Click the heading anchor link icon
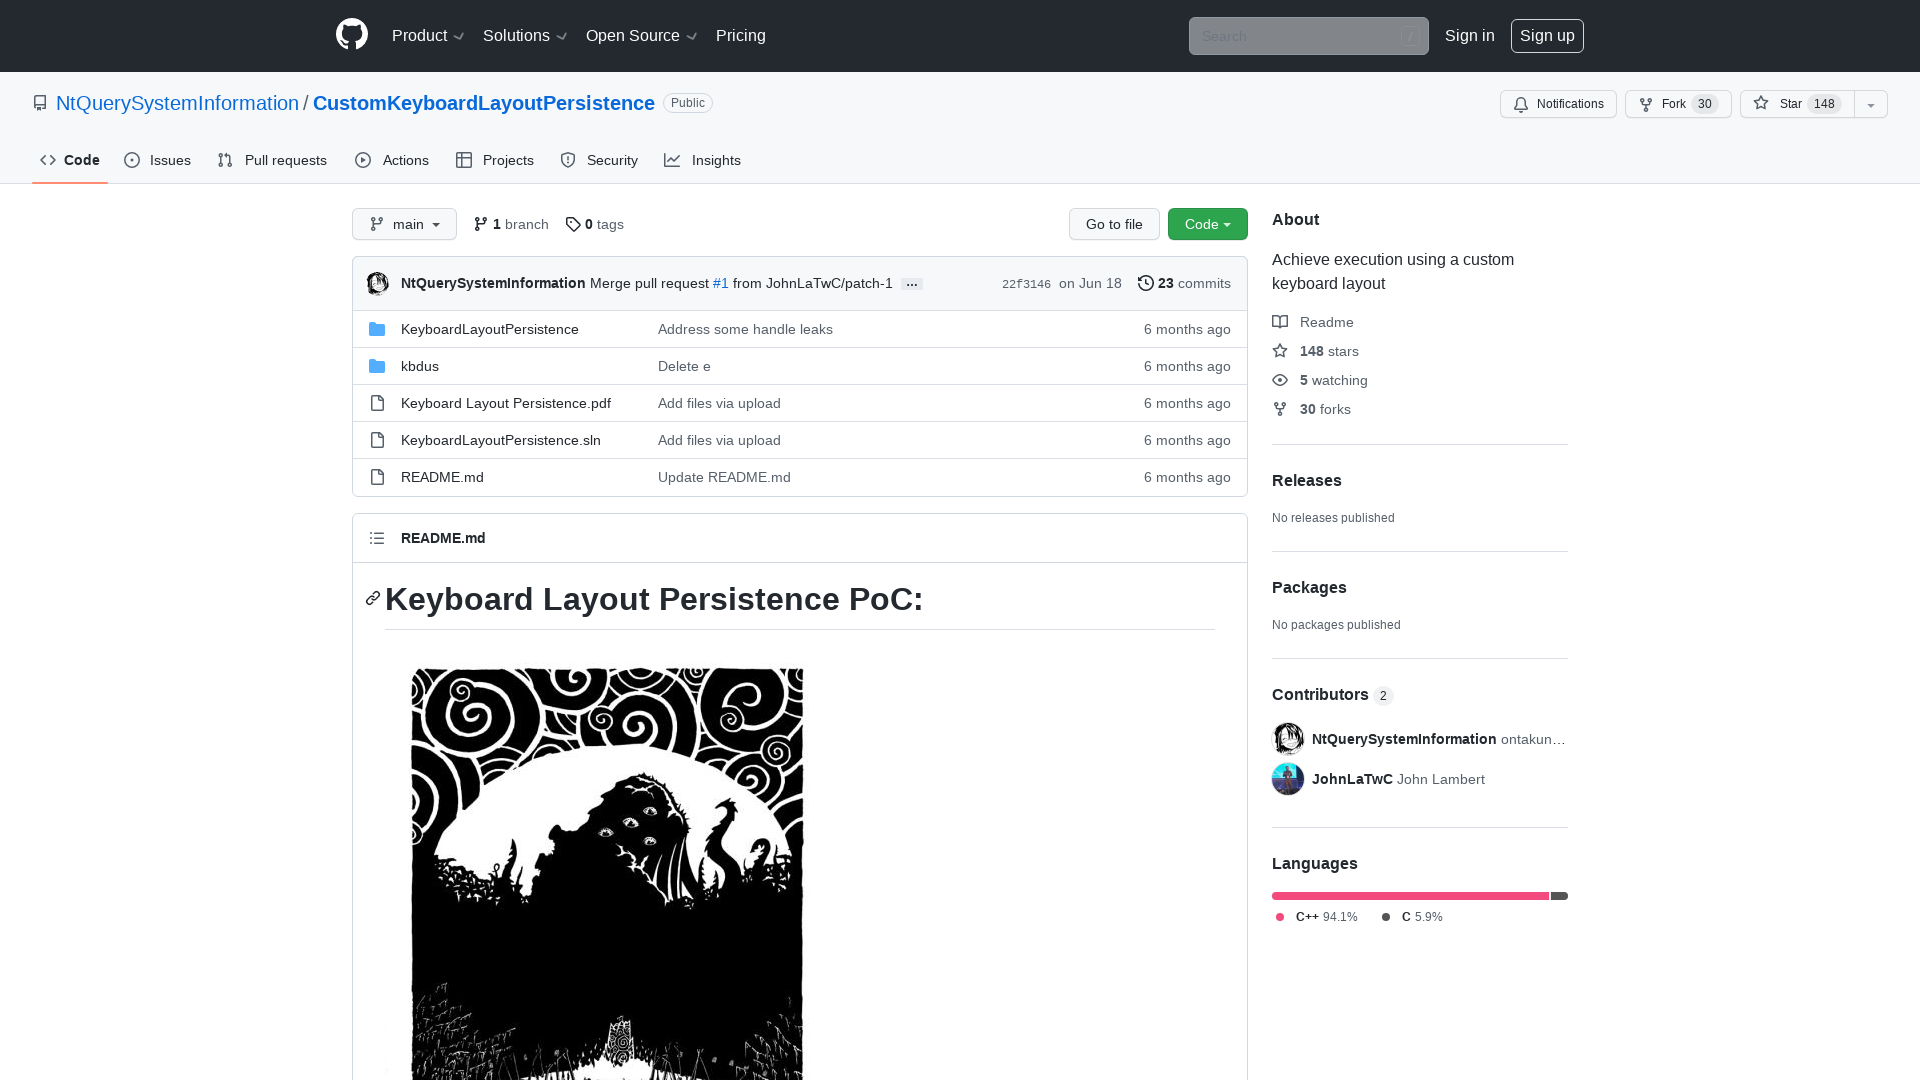This screenshot has height=1080, width=1920. point(373,598)
